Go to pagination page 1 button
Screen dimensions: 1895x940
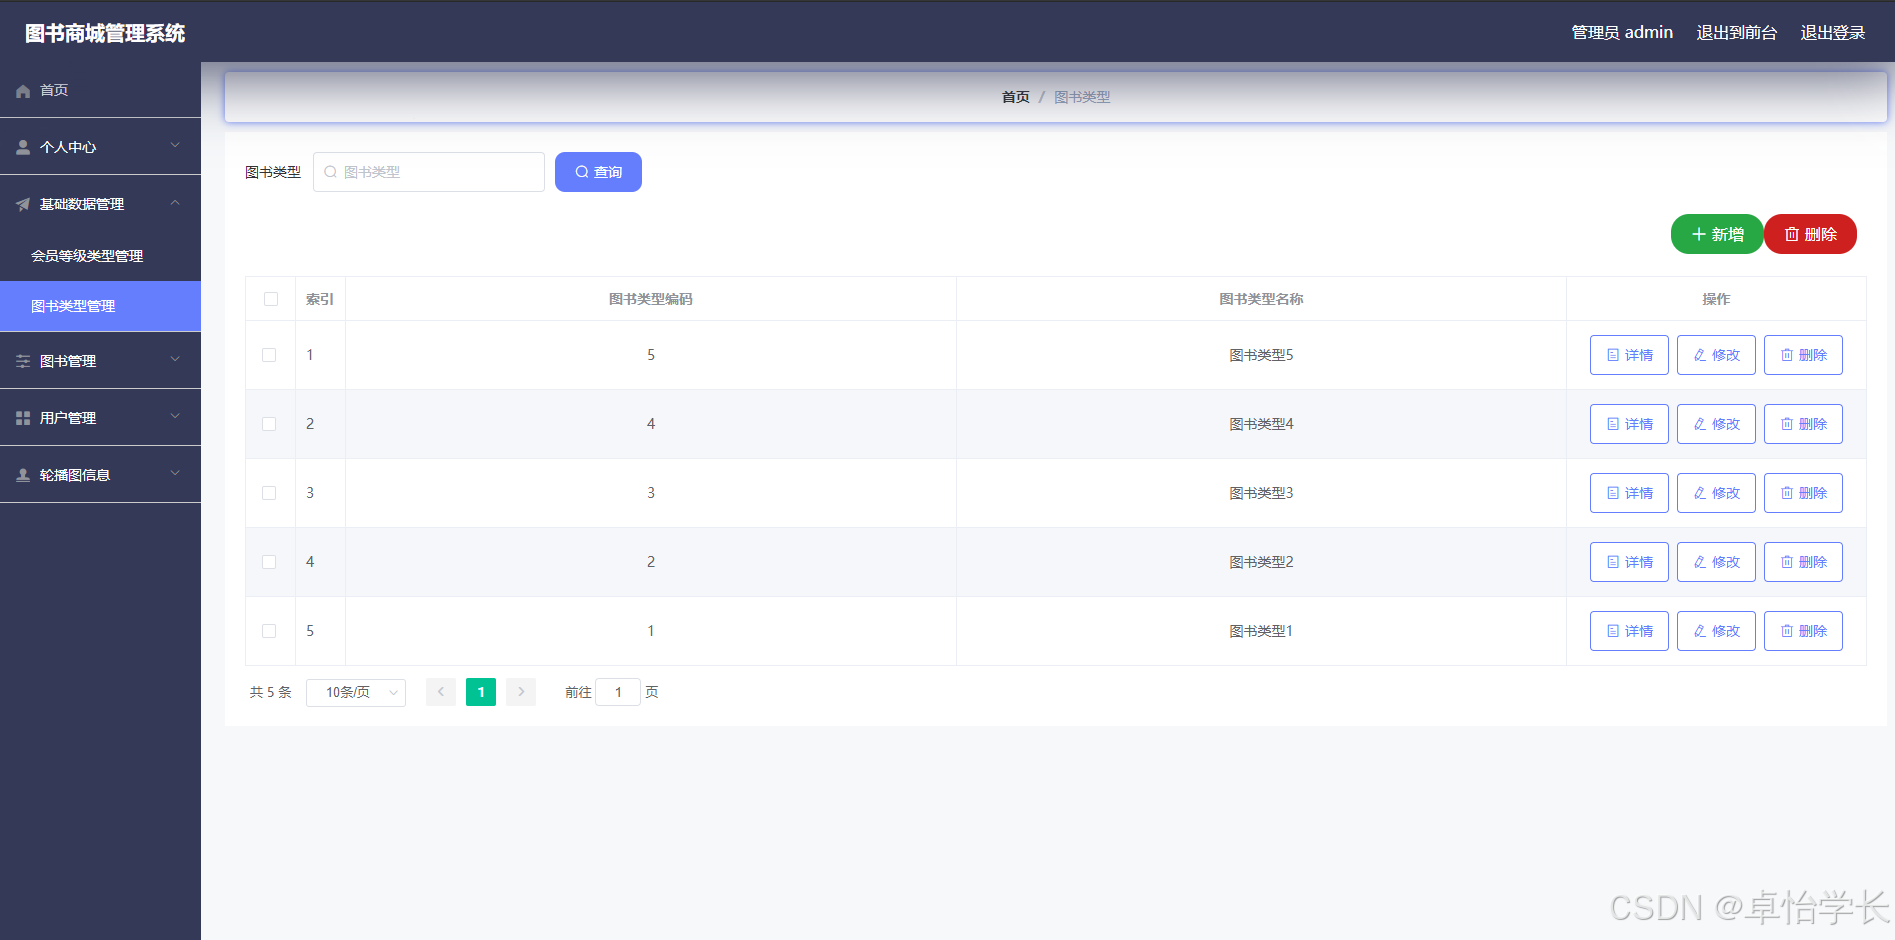click(x=481, y=692)
